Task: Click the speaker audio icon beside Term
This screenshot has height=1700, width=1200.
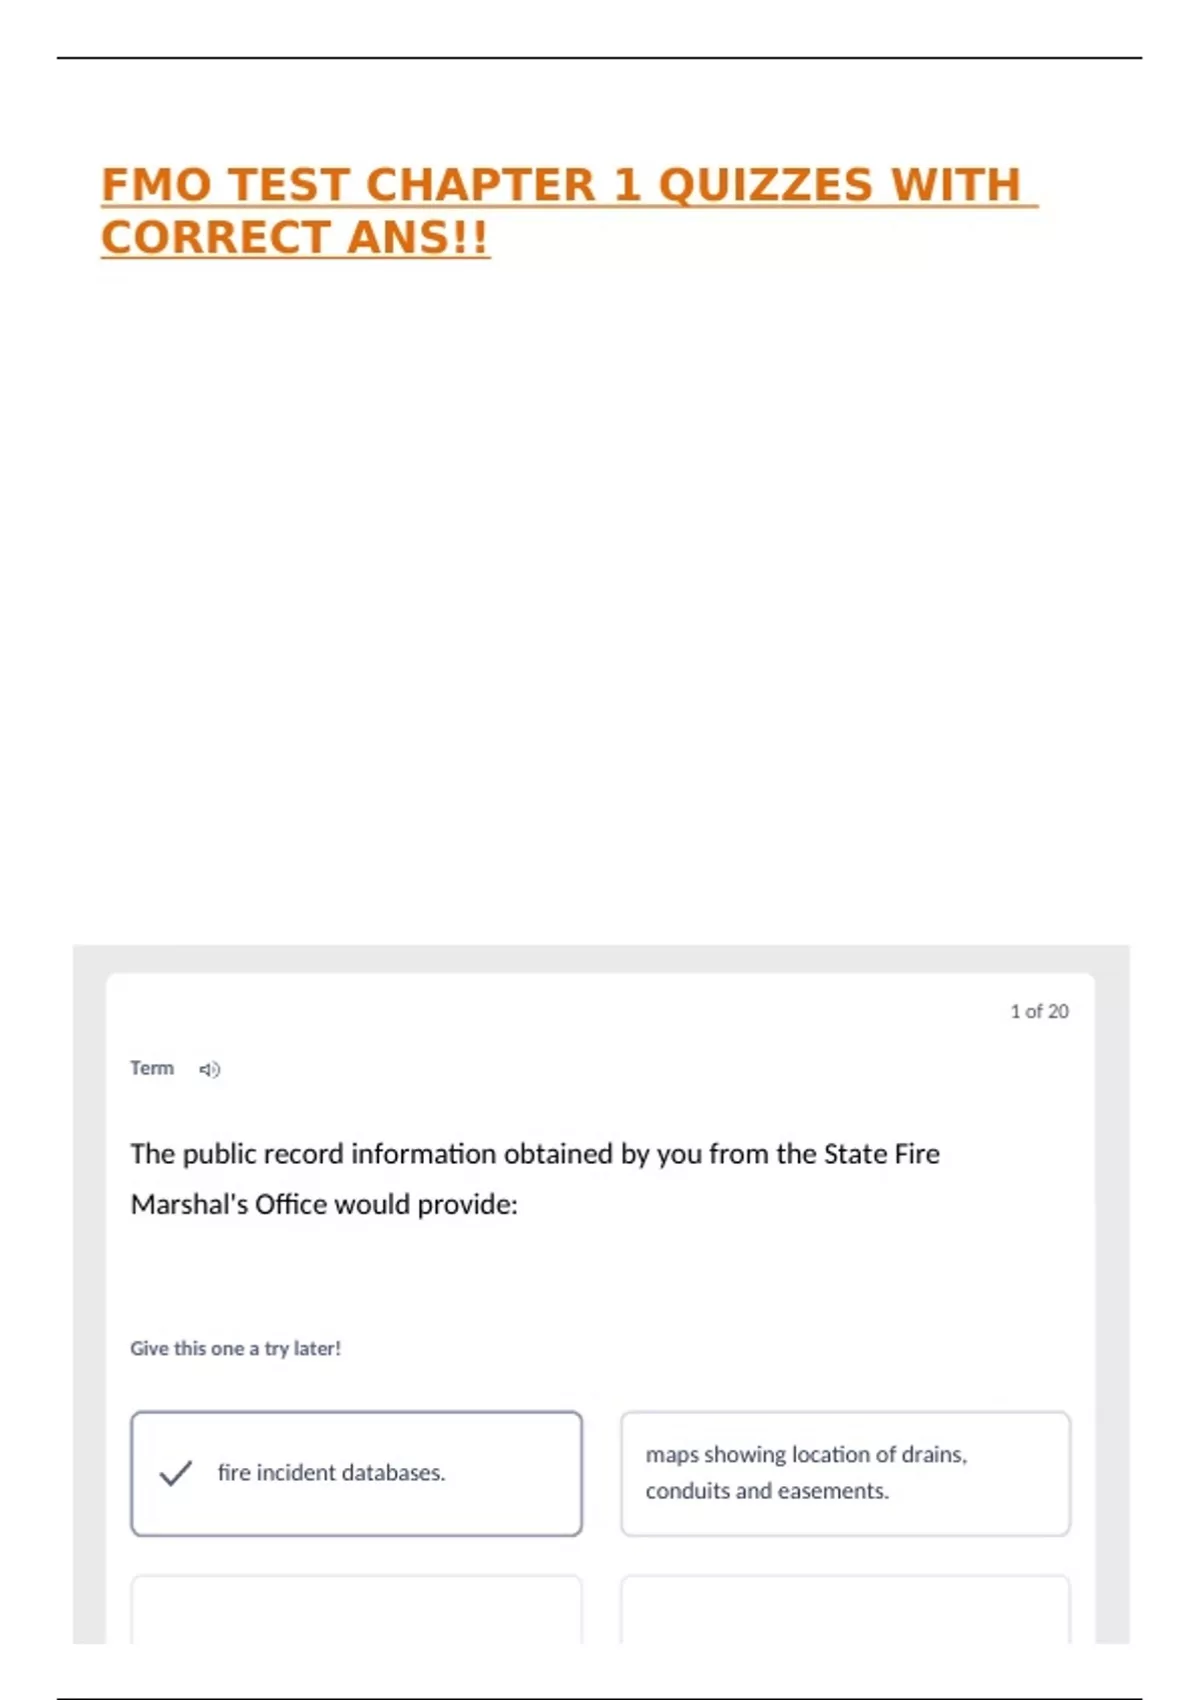Action: (x=209, y=1070)
